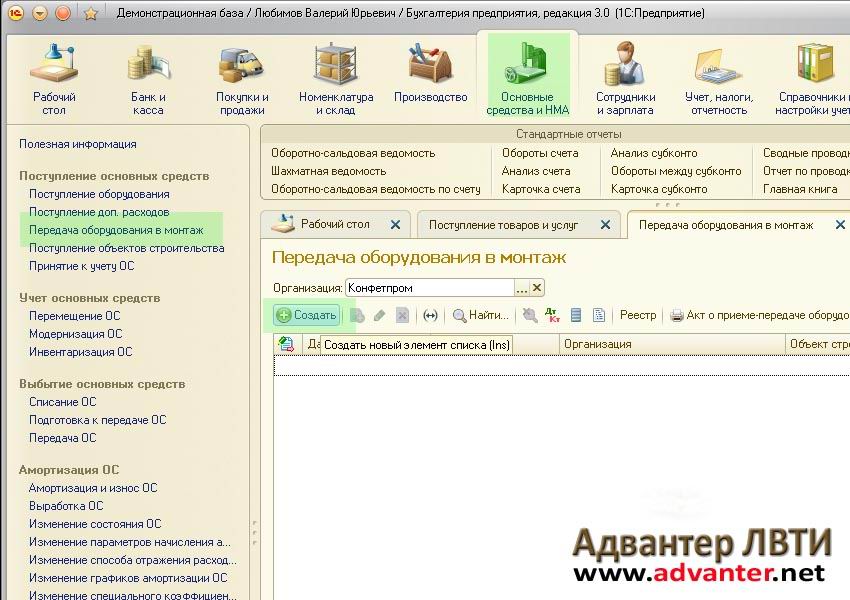850x600 pixels.
Task: Open the Покупки и продажи section
Action: (242, 79)
